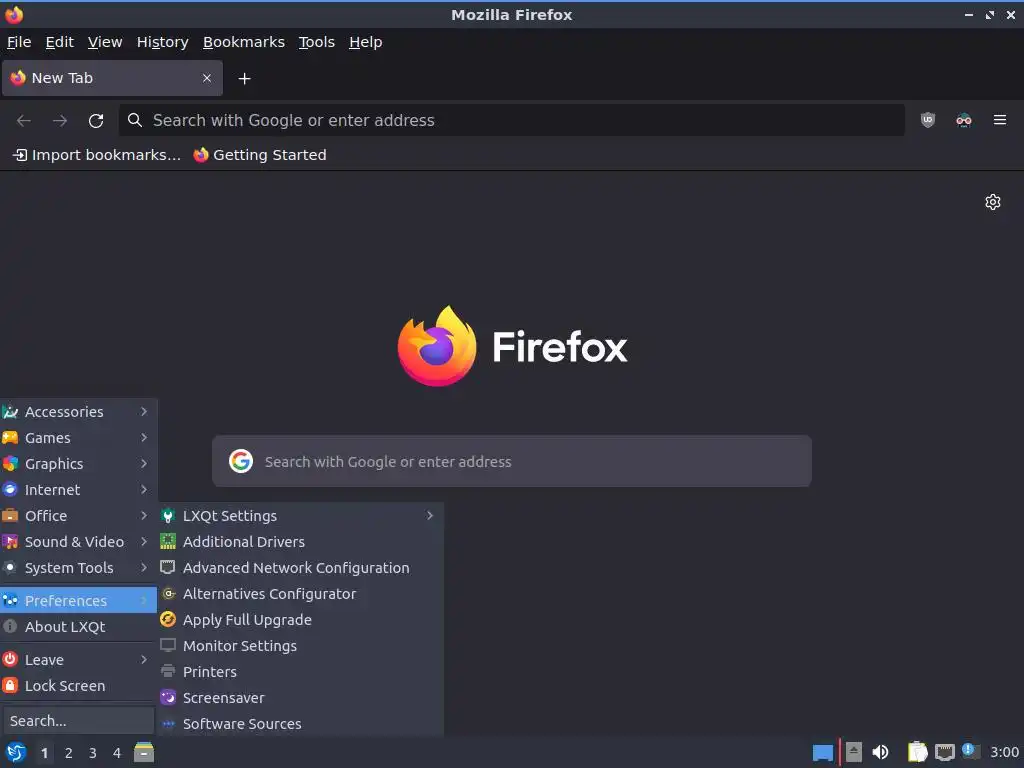Reload the current page
Viewport: 1024px width, 768px height.
(96, 120)
